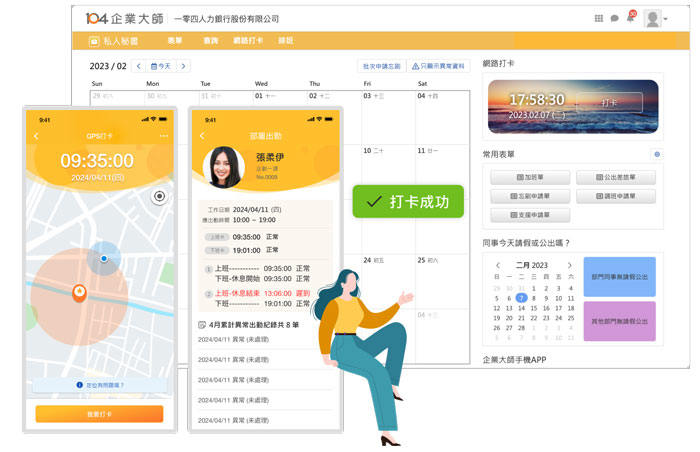Jump to 今天 in main calendar
Image resolution: width=700 pixels, height=452 pixels.
(161, 66)
